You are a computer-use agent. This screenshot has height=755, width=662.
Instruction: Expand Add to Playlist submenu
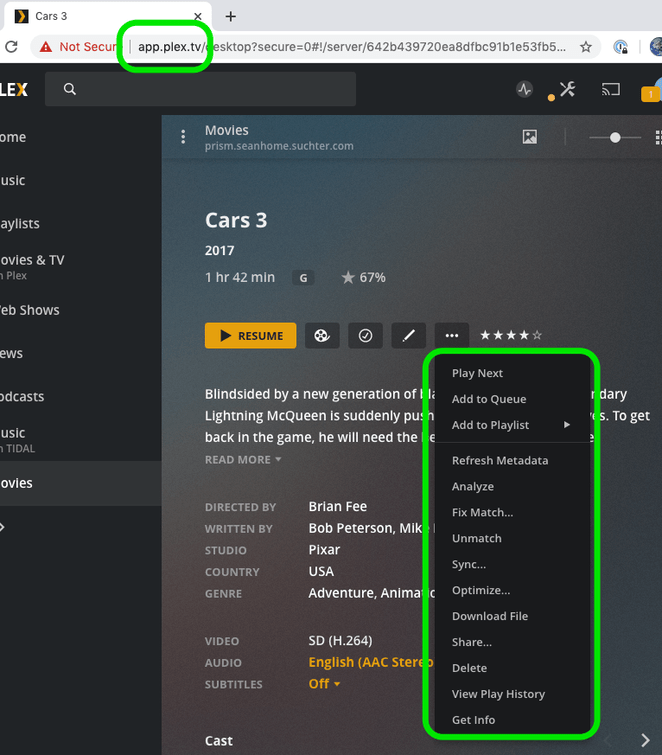(x=512, y=425)
